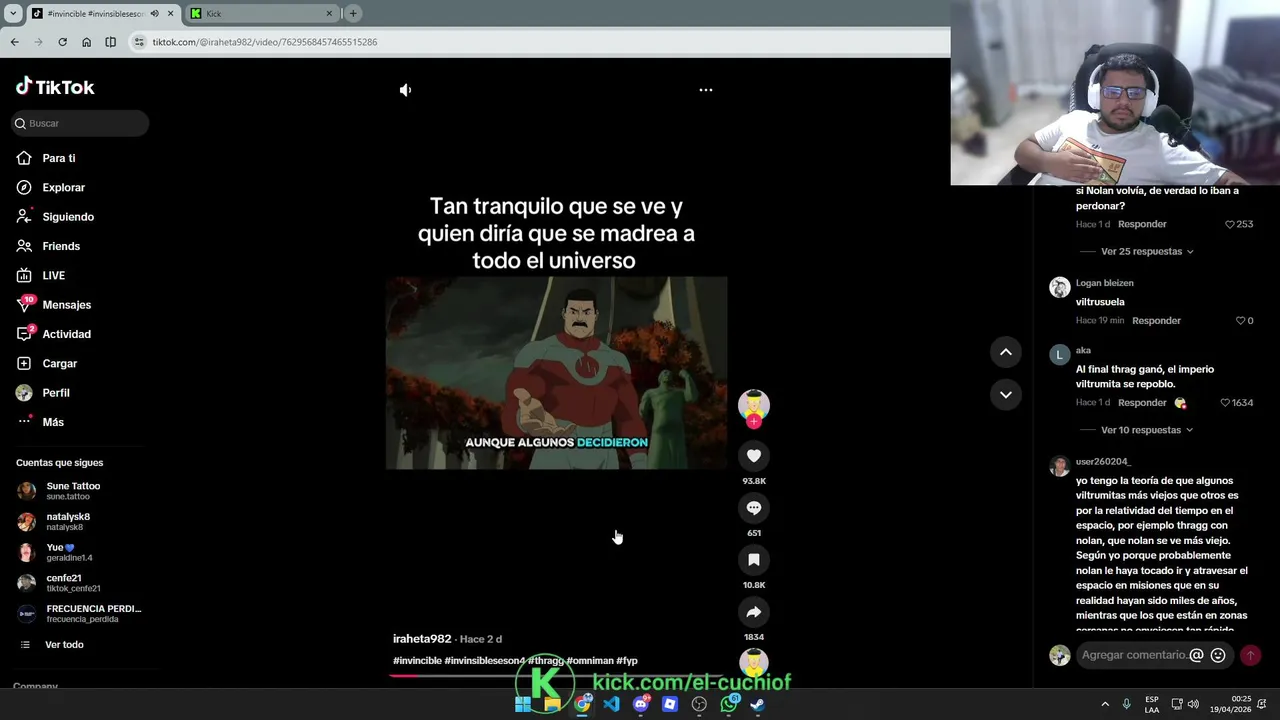This screenshot has height=720, width=1280.
Task: Open Steam from taskbar
Action: [758, 704]
